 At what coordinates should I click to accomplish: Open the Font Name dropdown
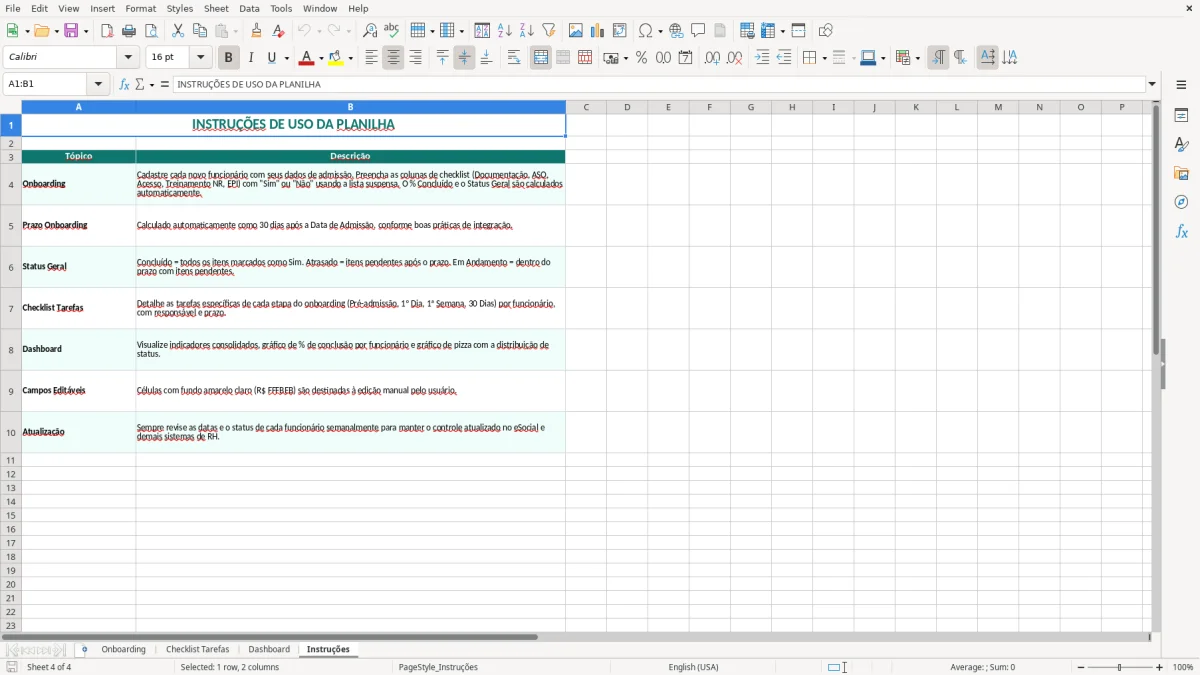point(128,58)
